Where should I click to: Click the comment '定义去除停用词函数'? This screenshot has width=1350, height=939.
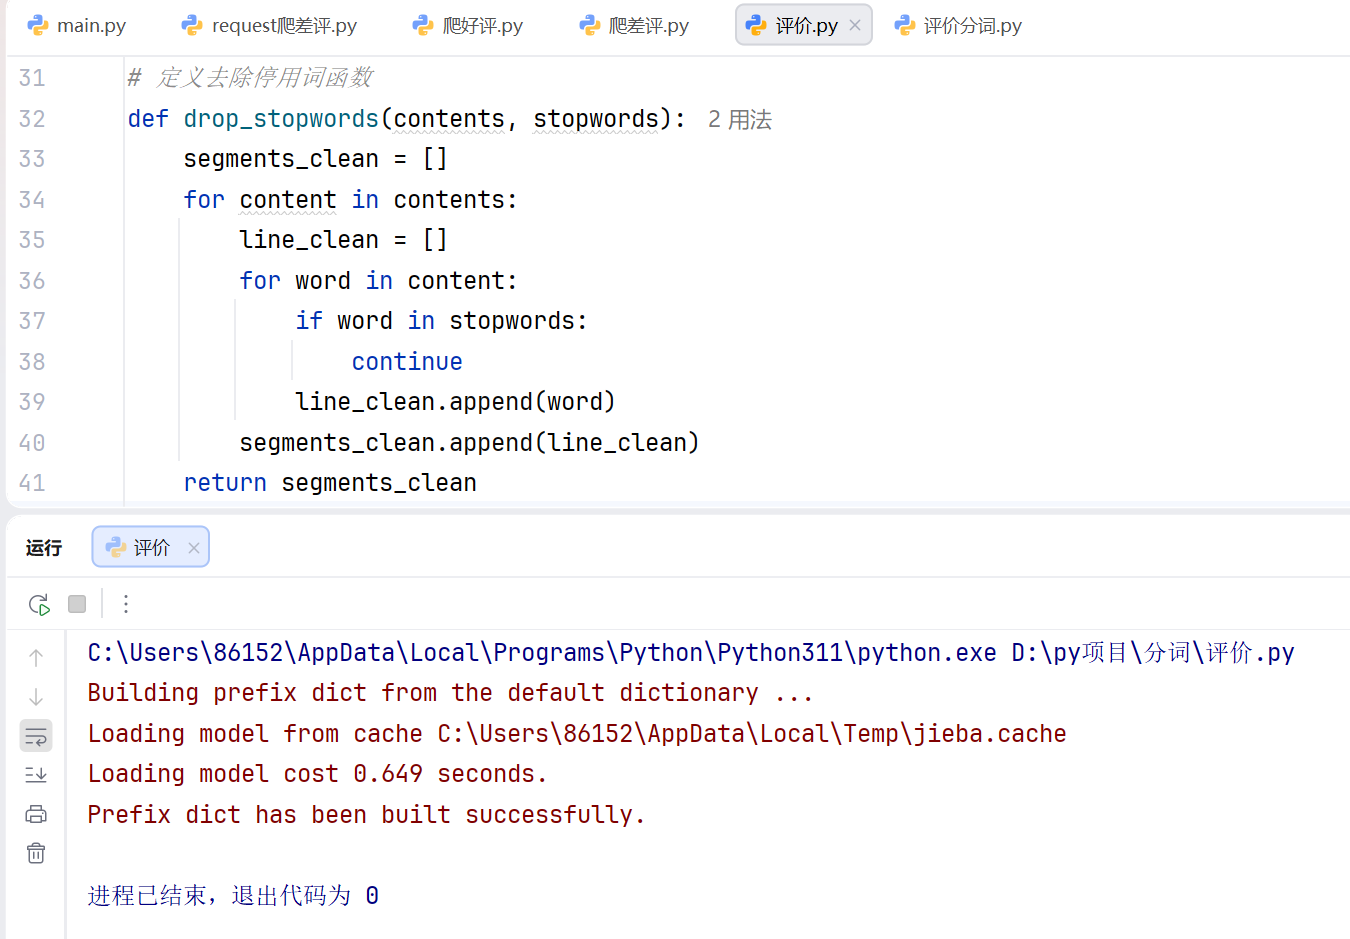point(265,78)
